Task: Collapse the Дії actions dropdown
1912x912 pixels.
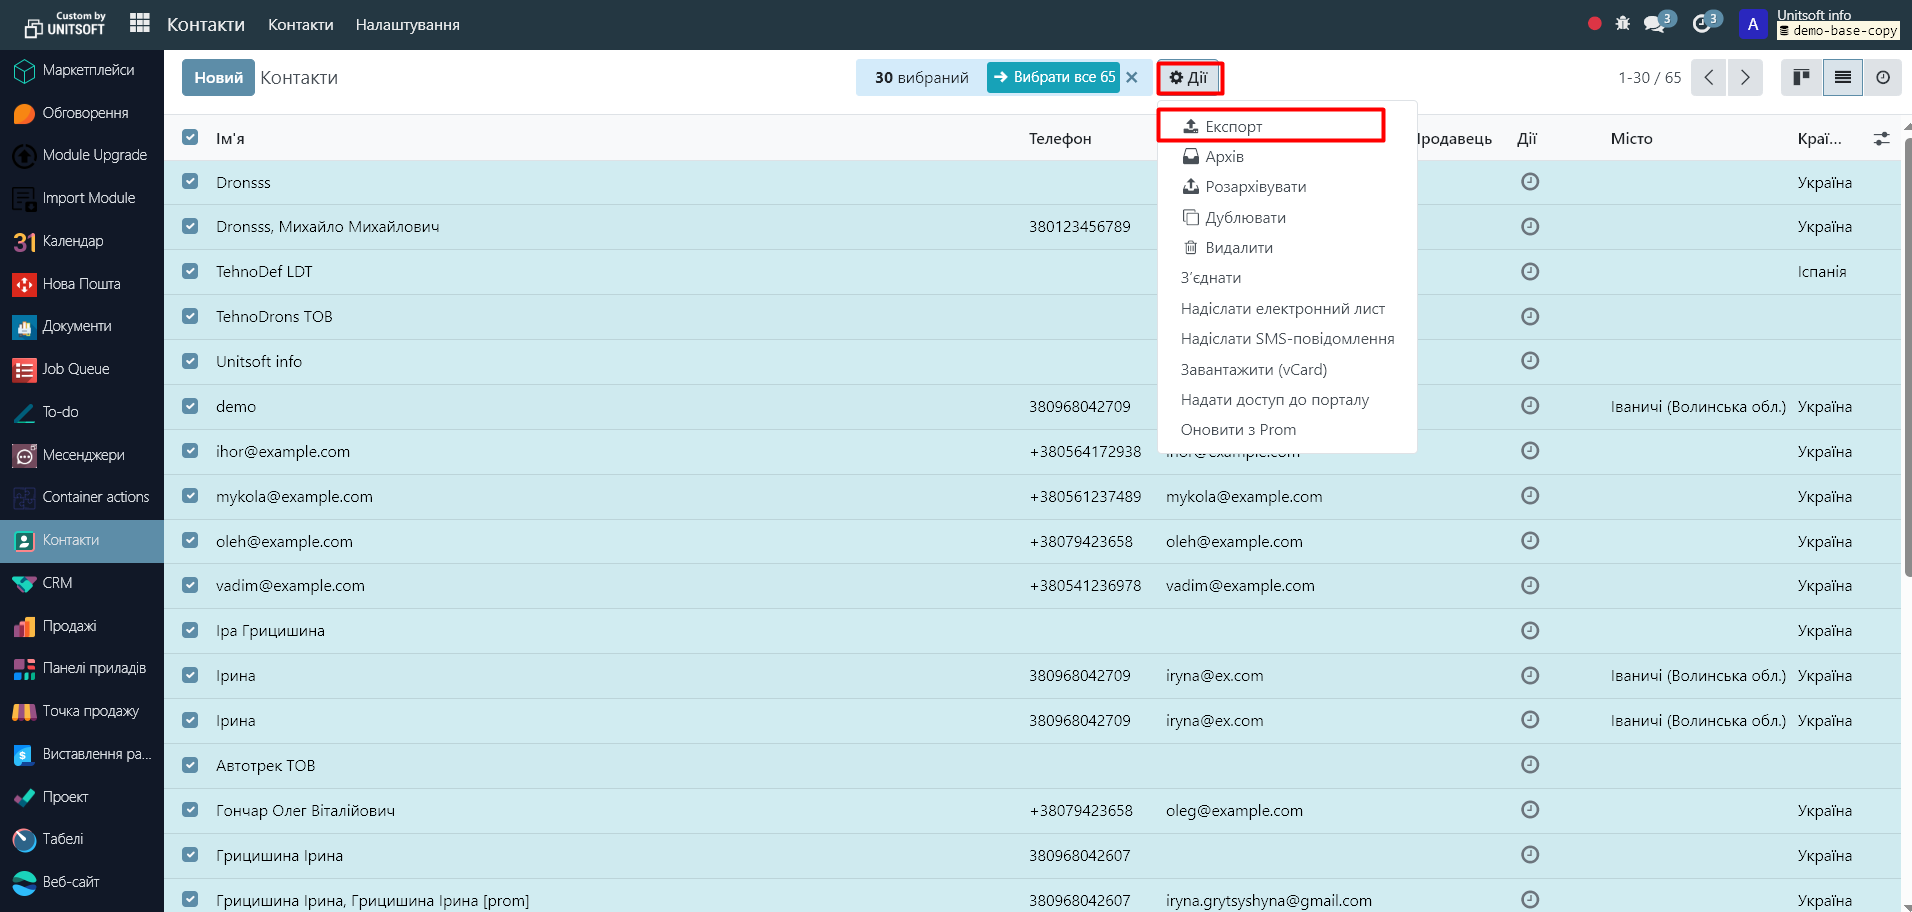Action: point(1189,77)
